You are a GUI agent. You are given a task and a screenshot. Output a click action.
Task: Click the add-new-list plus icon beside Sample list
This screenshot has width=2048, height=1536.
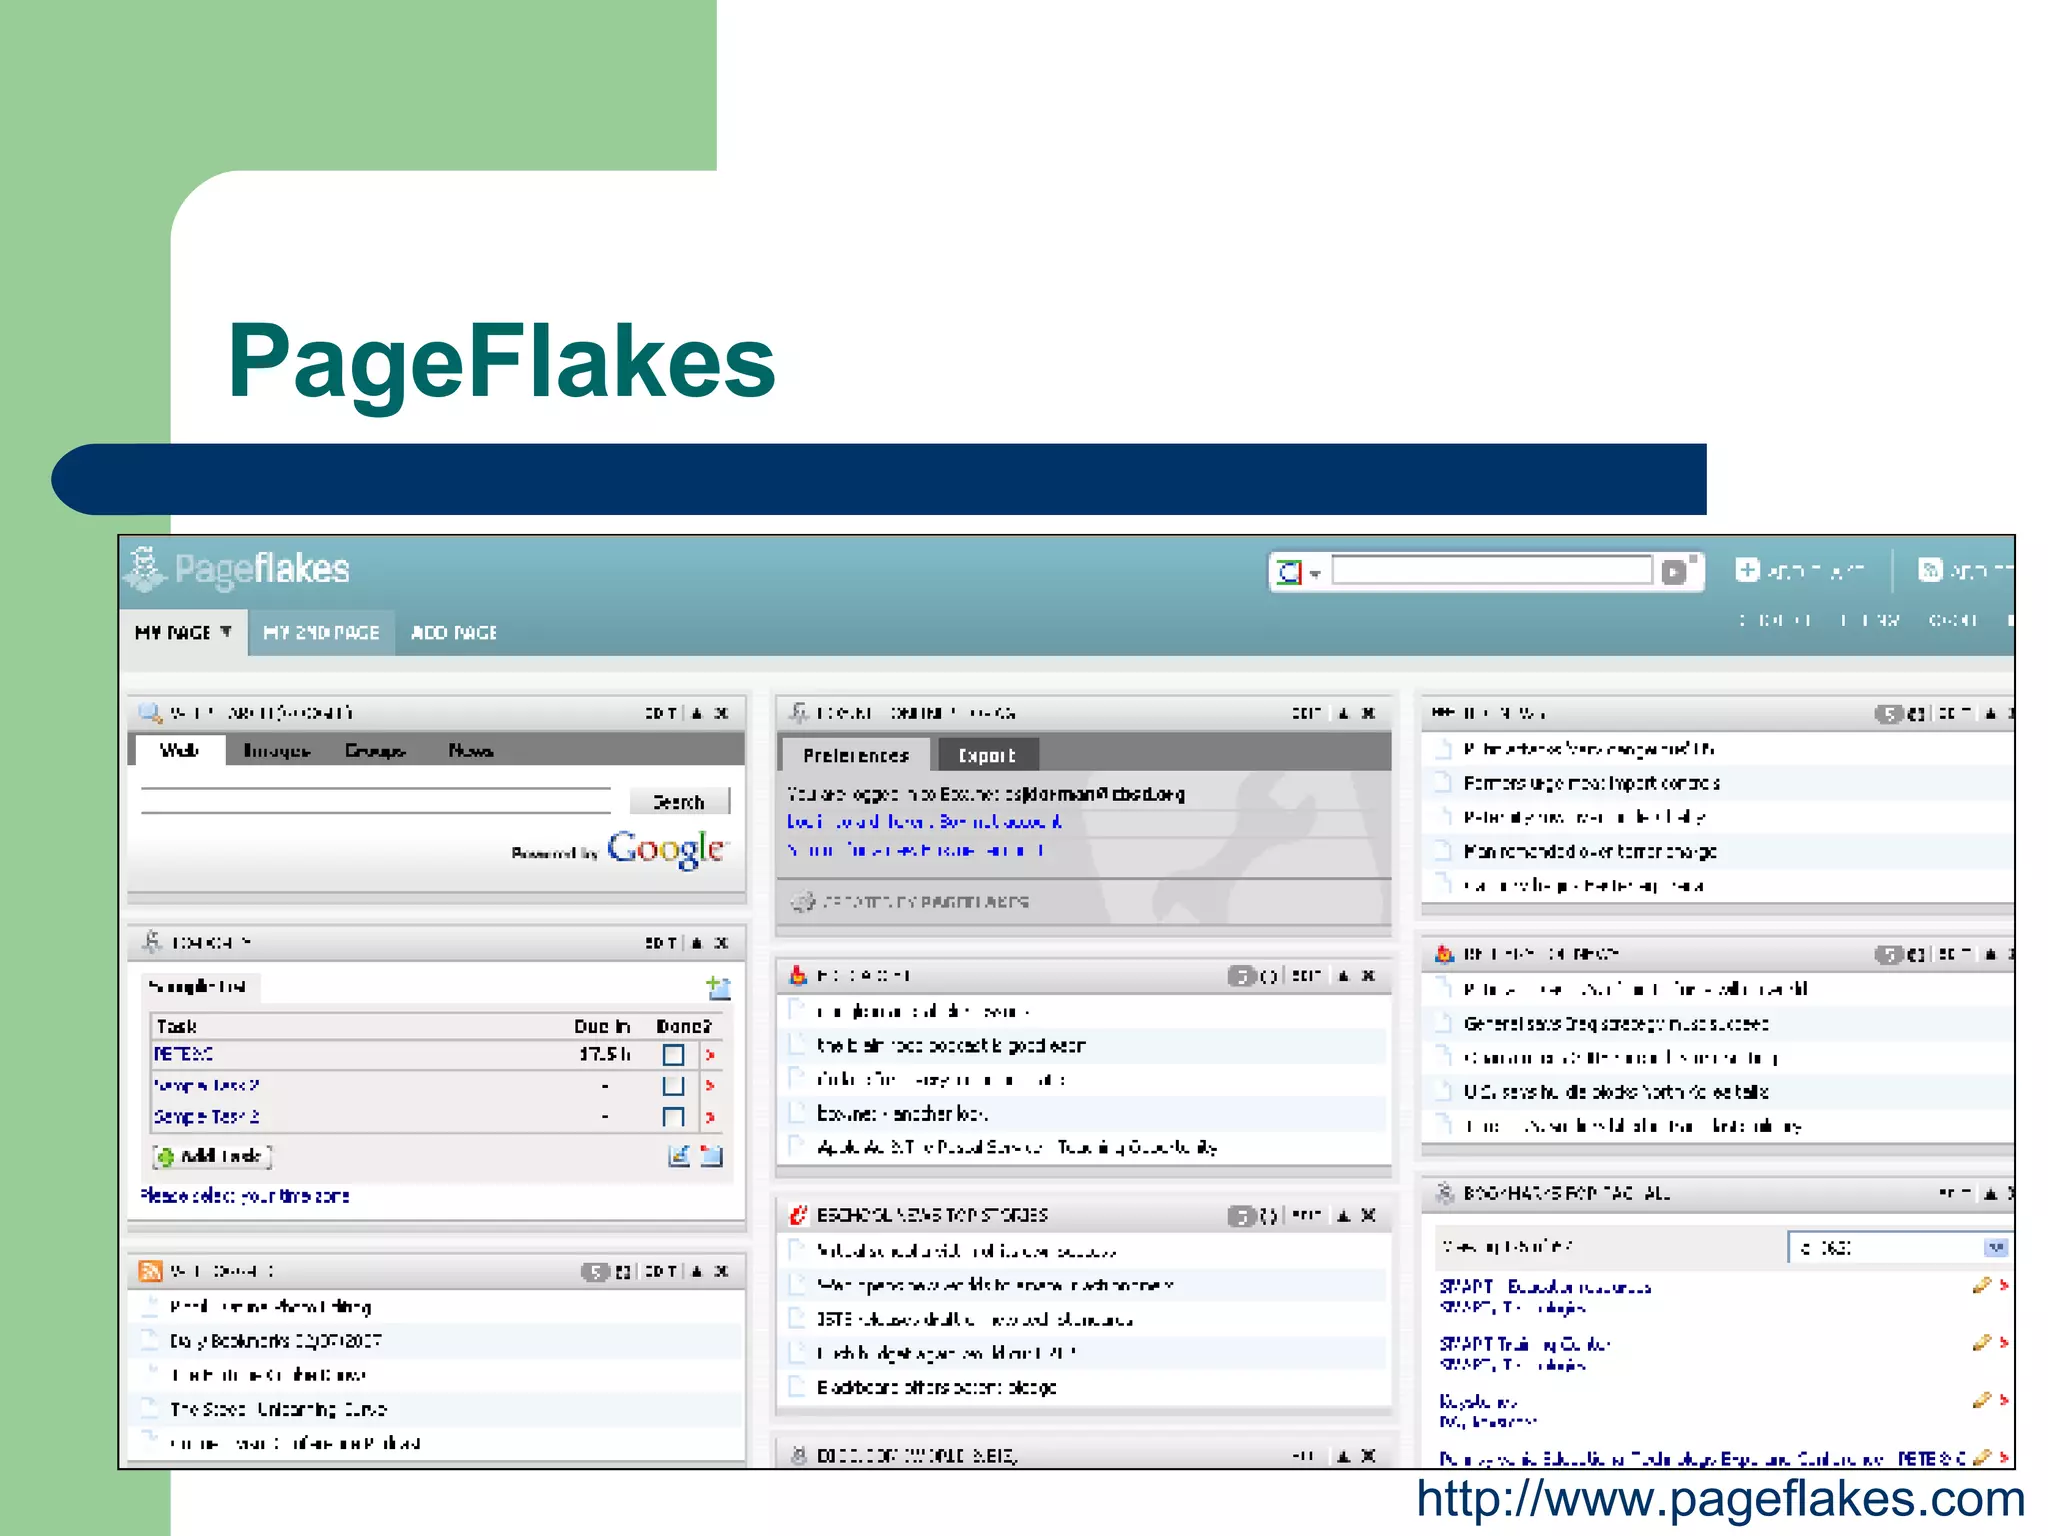[x=718, y=988]
